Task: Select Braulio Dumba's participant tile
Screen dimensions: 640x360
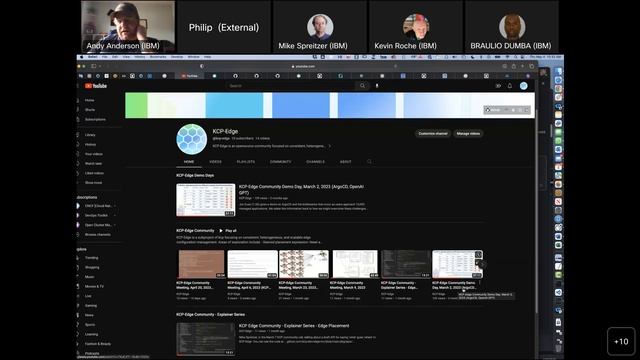Action: 512,27
